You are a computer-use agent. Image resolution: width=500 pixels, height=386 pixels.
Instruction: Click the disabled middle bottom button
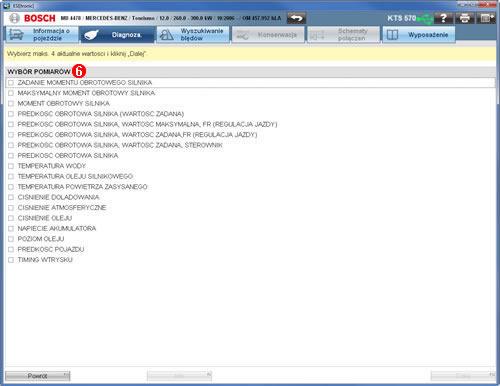tap(179, 376)
